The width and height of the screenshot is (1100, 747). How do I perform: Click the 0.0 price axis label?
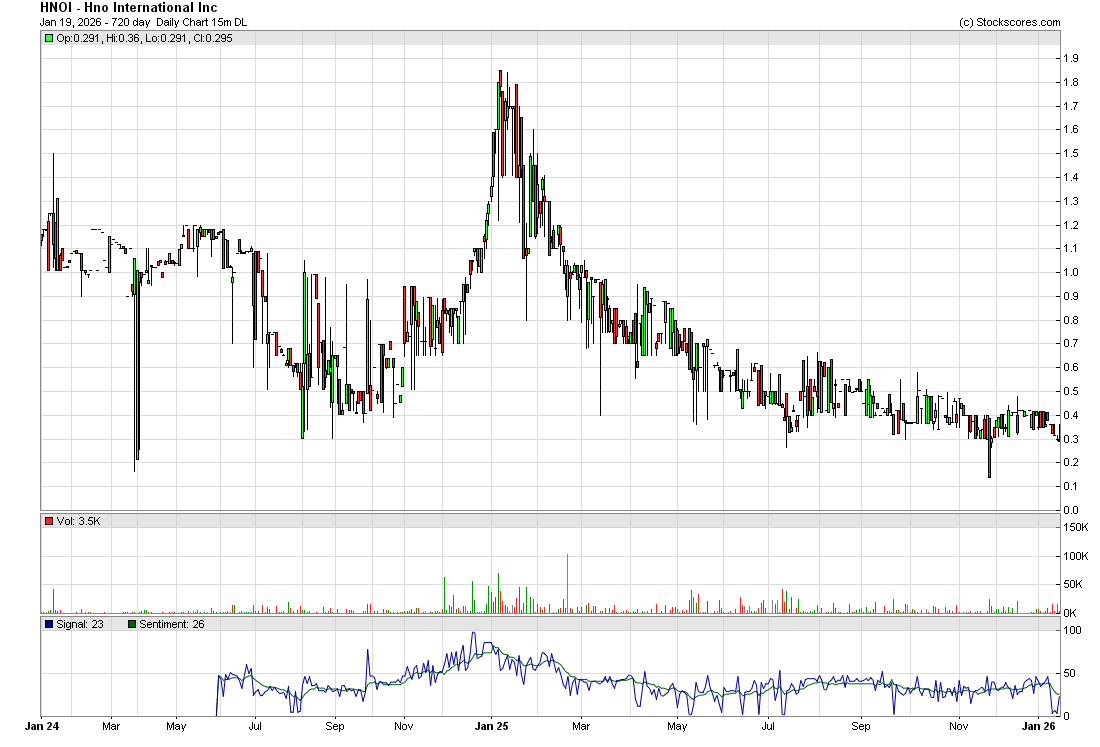1070,510
